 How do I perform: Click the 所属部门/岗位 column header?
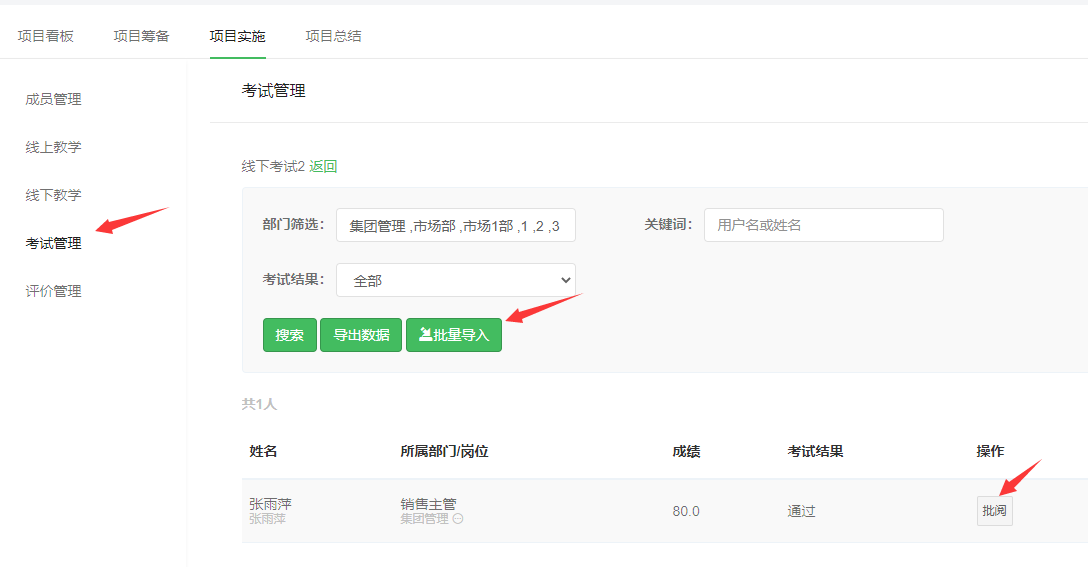(444, 452)
